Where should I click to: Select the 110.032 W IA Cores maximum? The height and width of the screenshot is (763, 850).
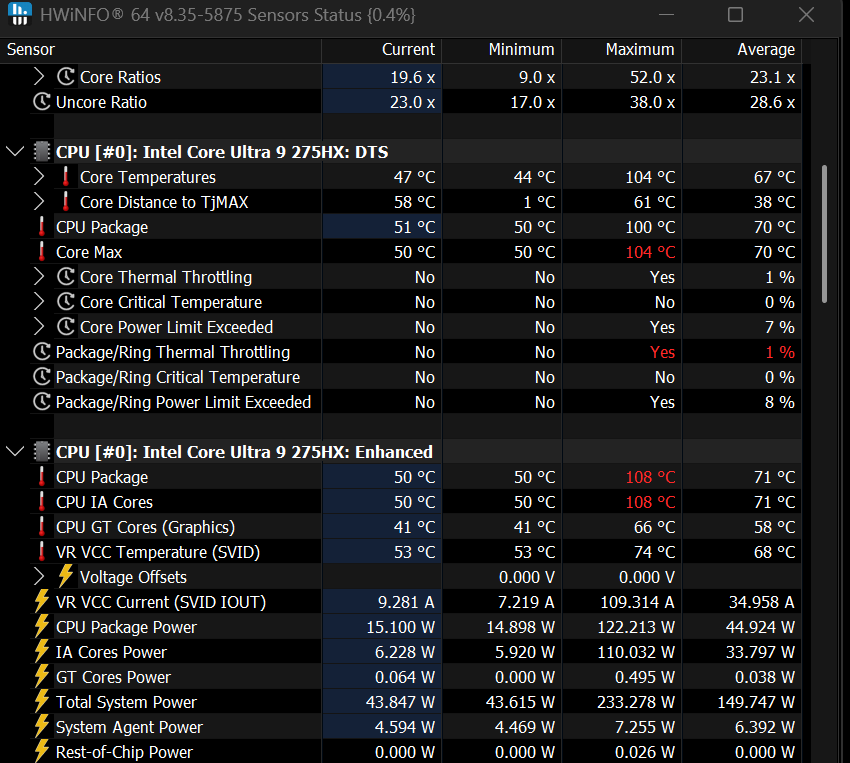click(636, 652)
